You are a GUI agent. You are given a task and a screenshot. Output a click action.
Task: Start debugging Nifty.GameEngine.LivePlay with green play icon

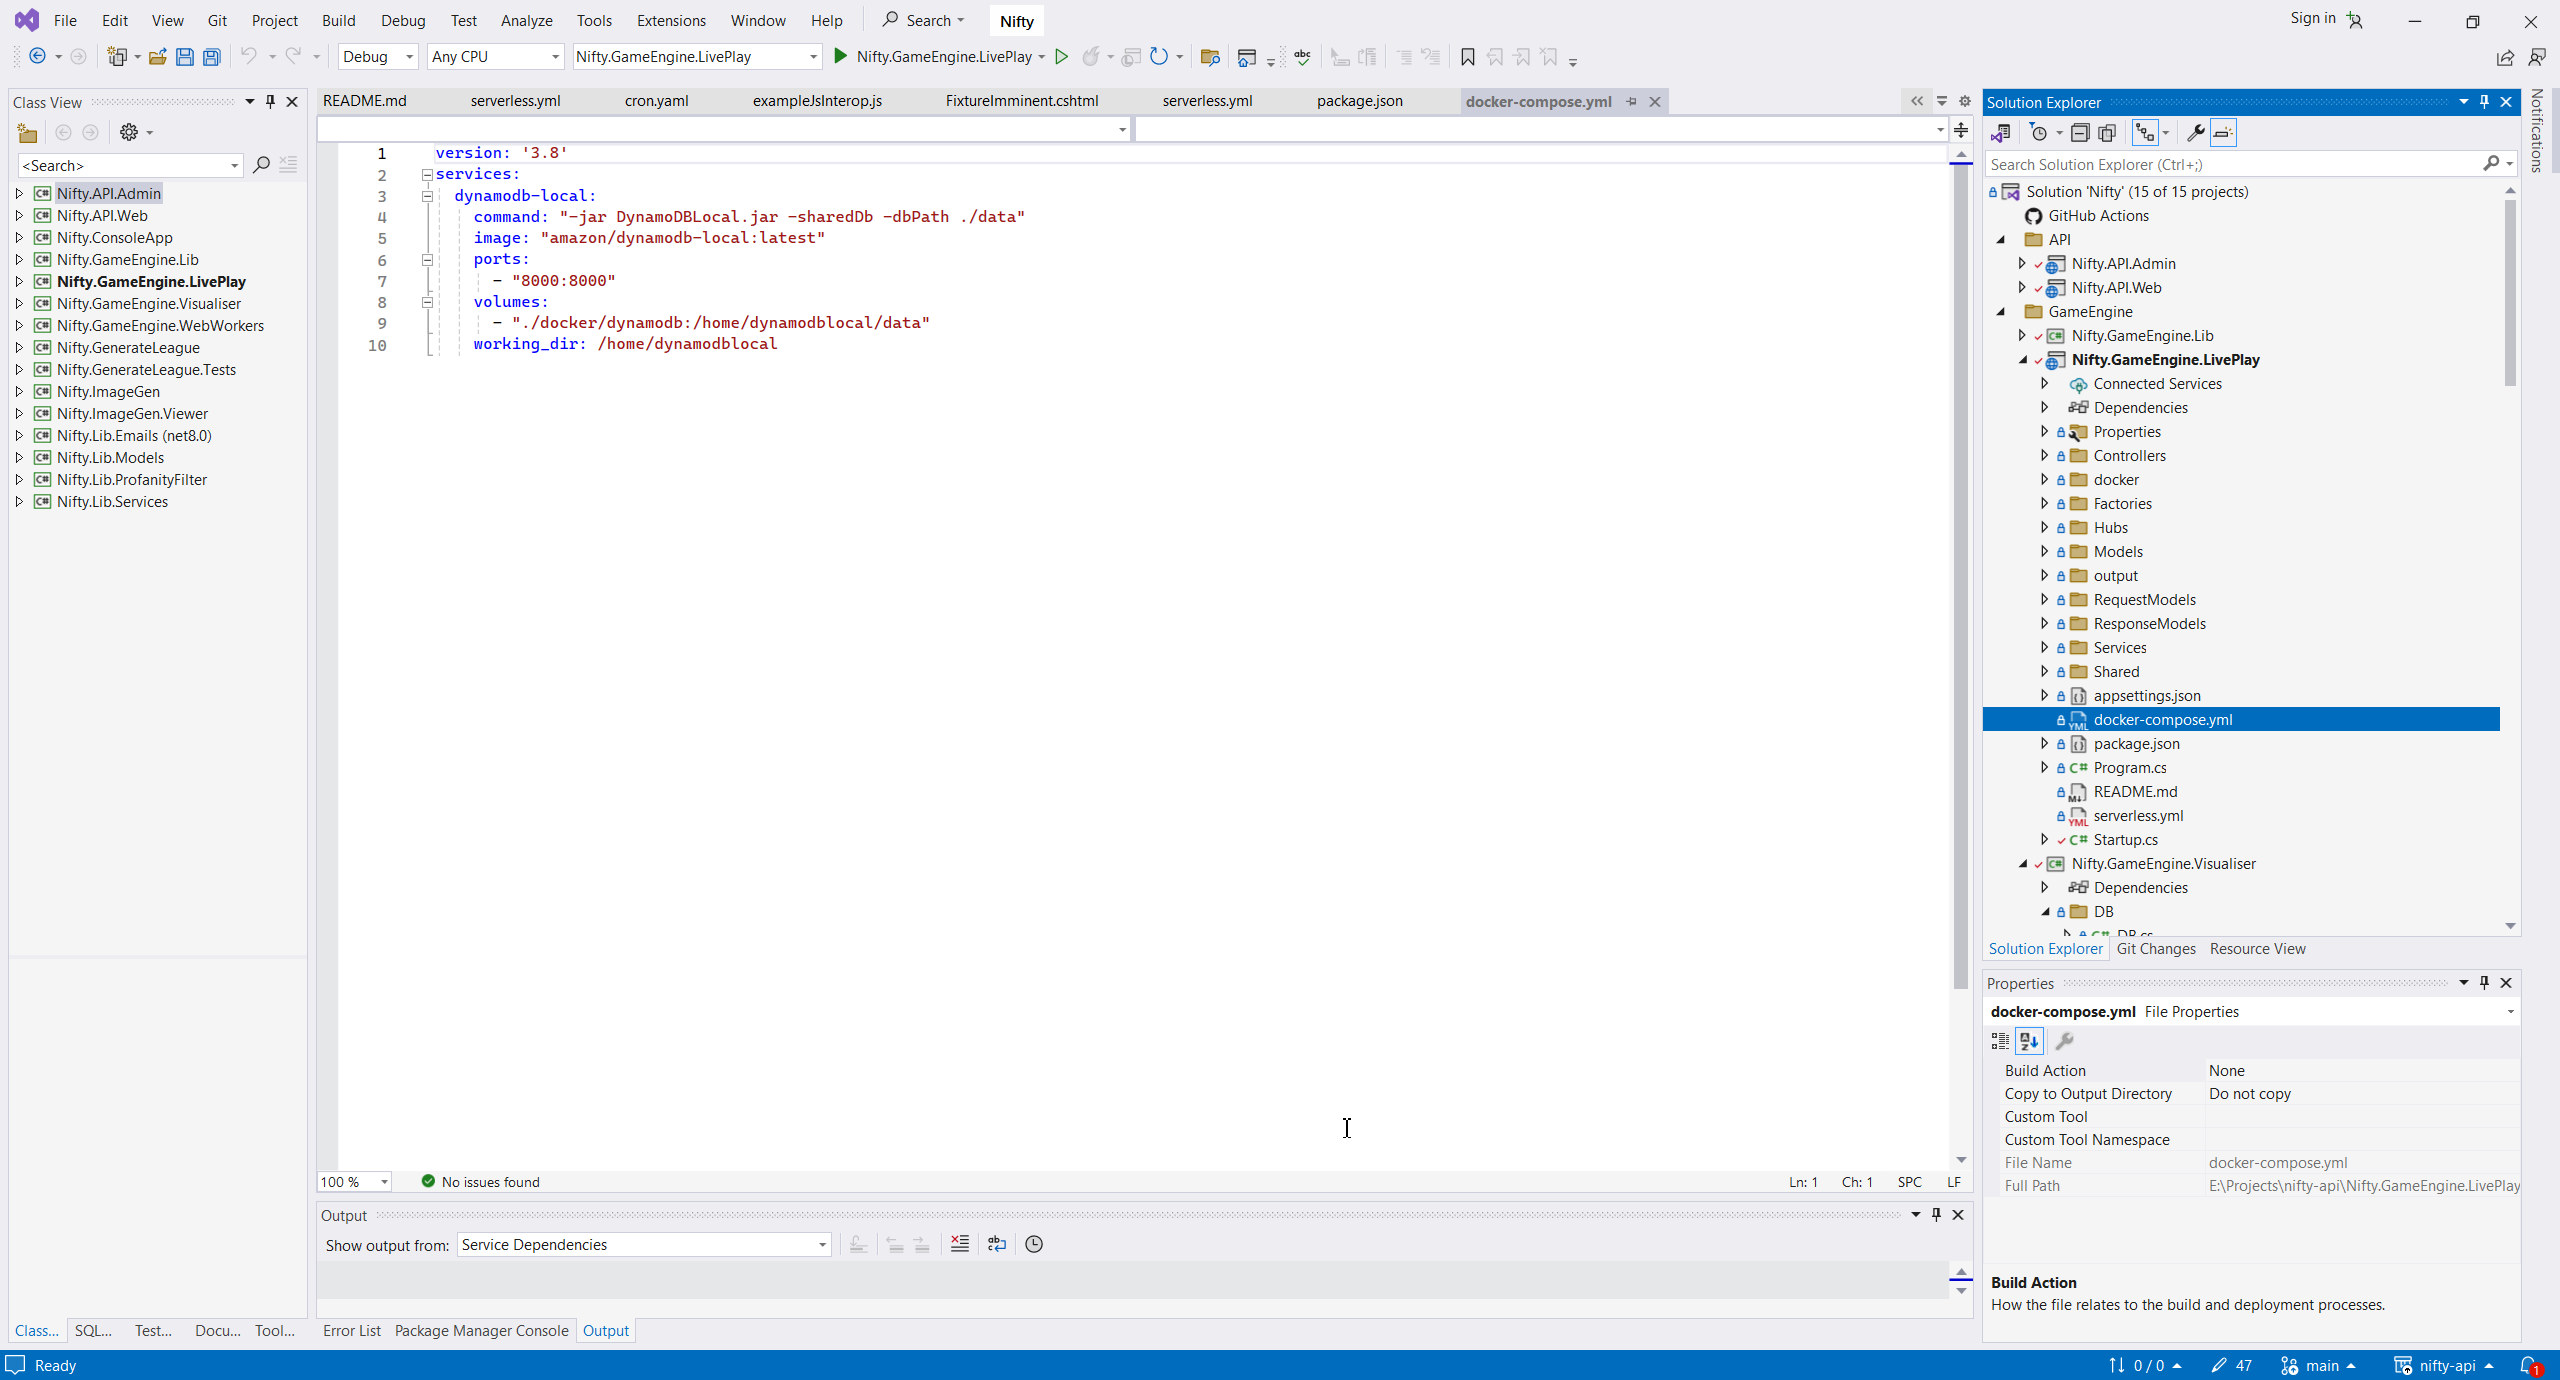click(841, 57)
